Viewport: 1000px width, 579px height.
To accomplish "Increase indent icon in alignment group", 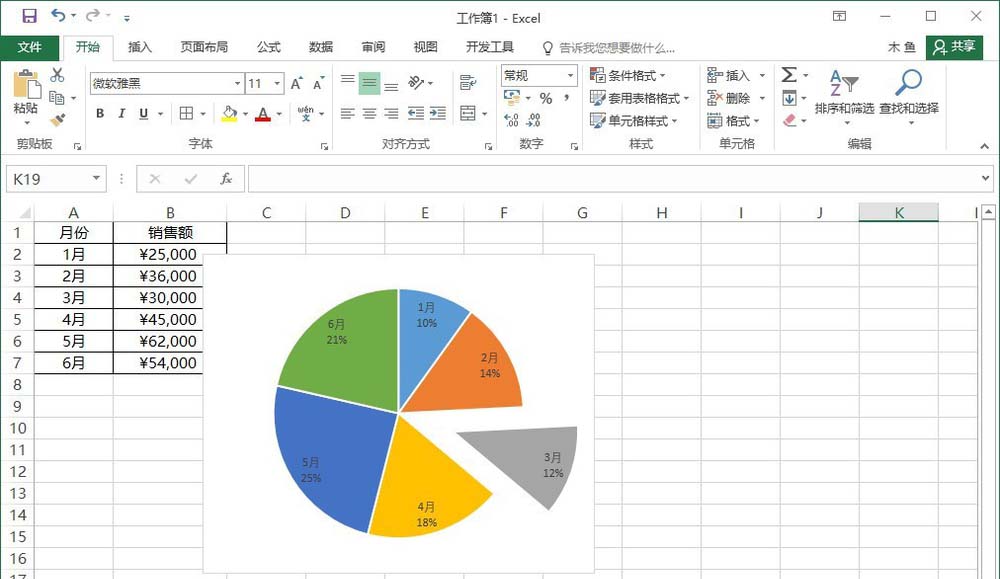I will tap(438, 114).
